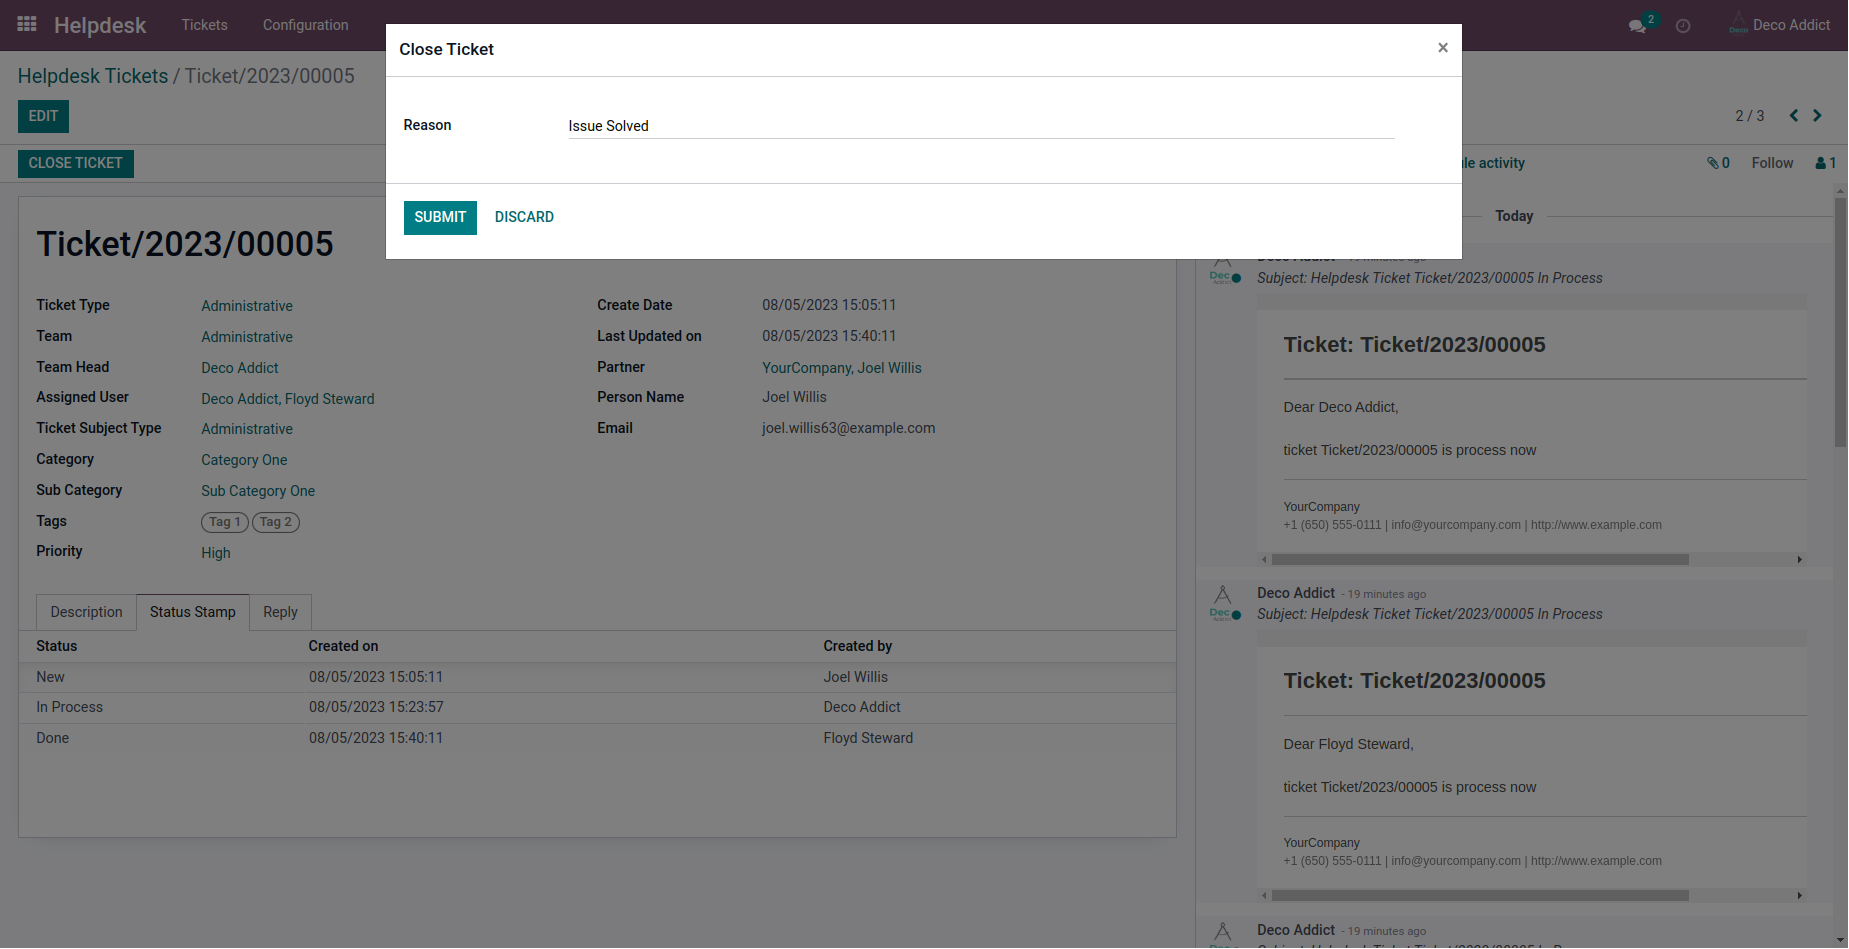Click the Tag 1 badge
The image size is (1849, 949).
coord(225,522)
